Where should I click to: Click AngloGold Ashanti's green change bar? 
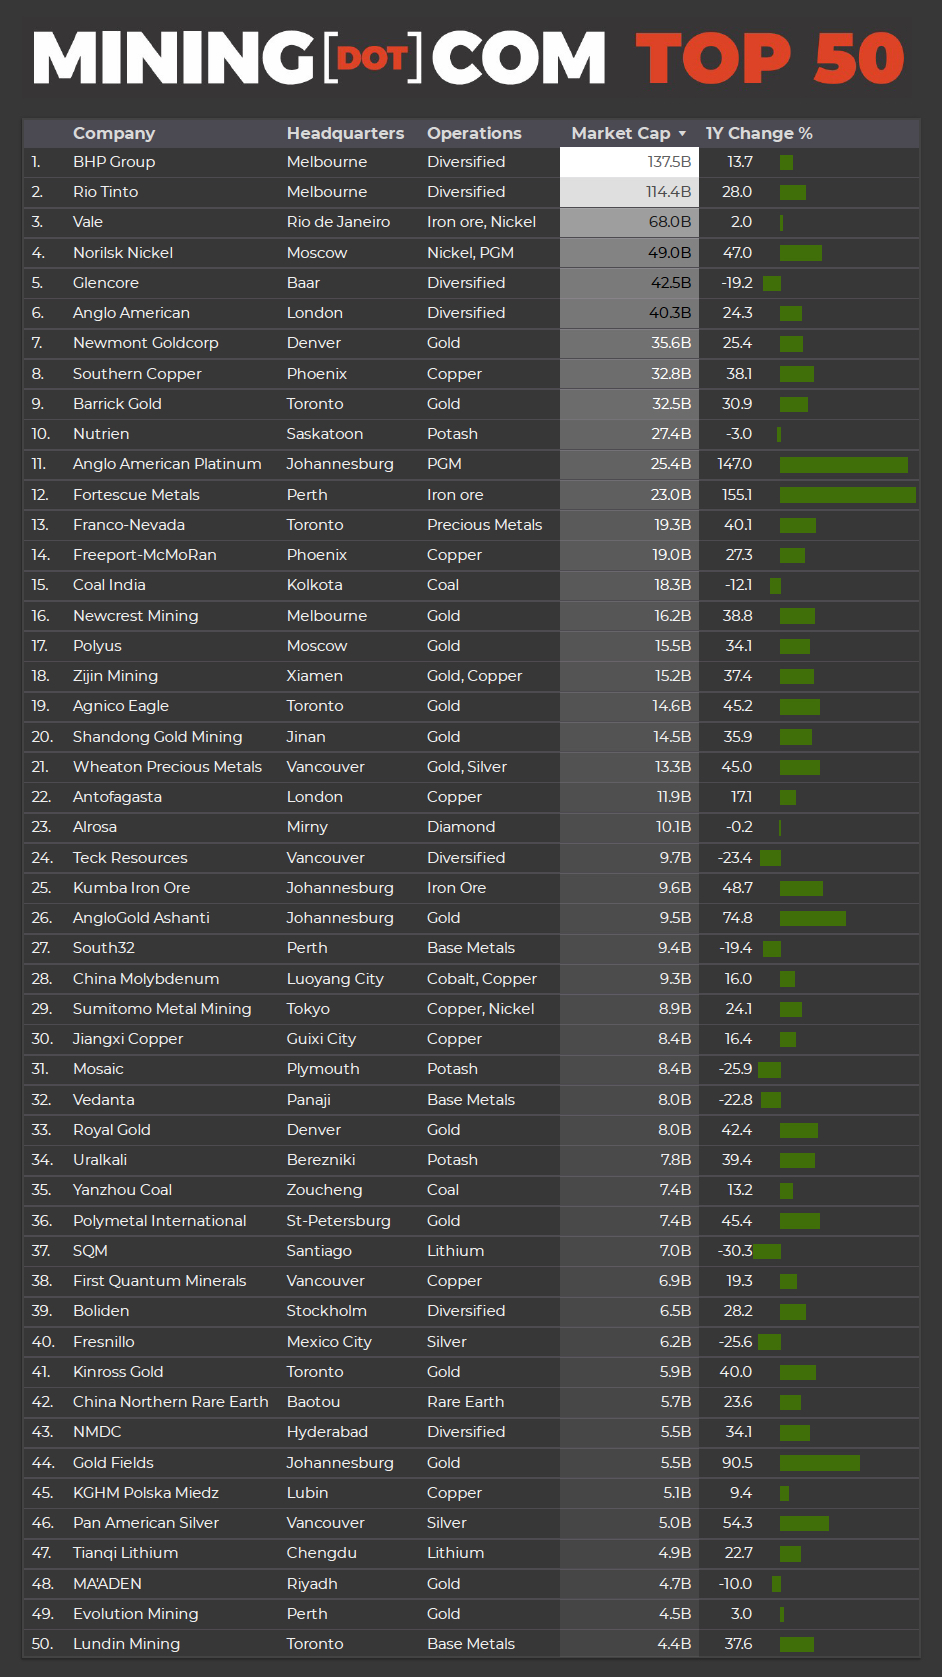click(x=812, y=919)
